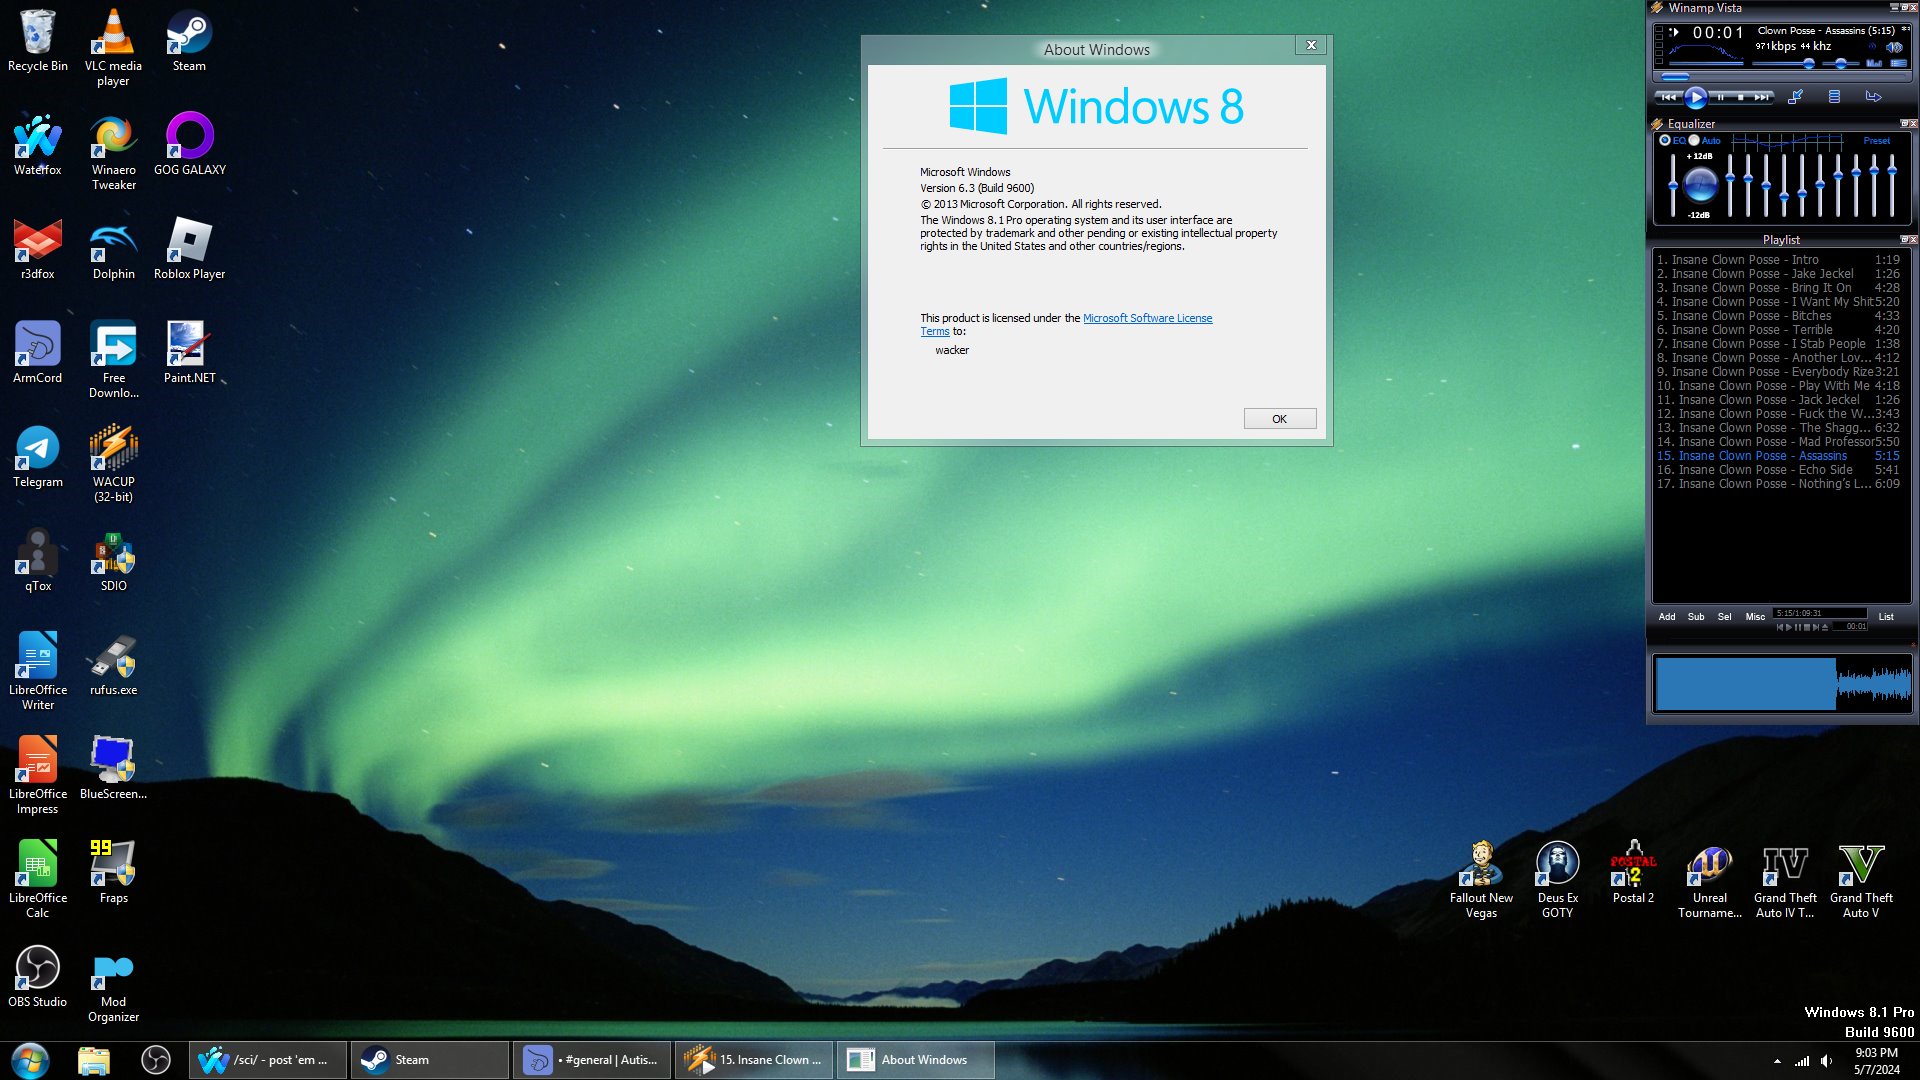Click OK in About Windows dialog
The image size is (1920, 1080).
1279,419
